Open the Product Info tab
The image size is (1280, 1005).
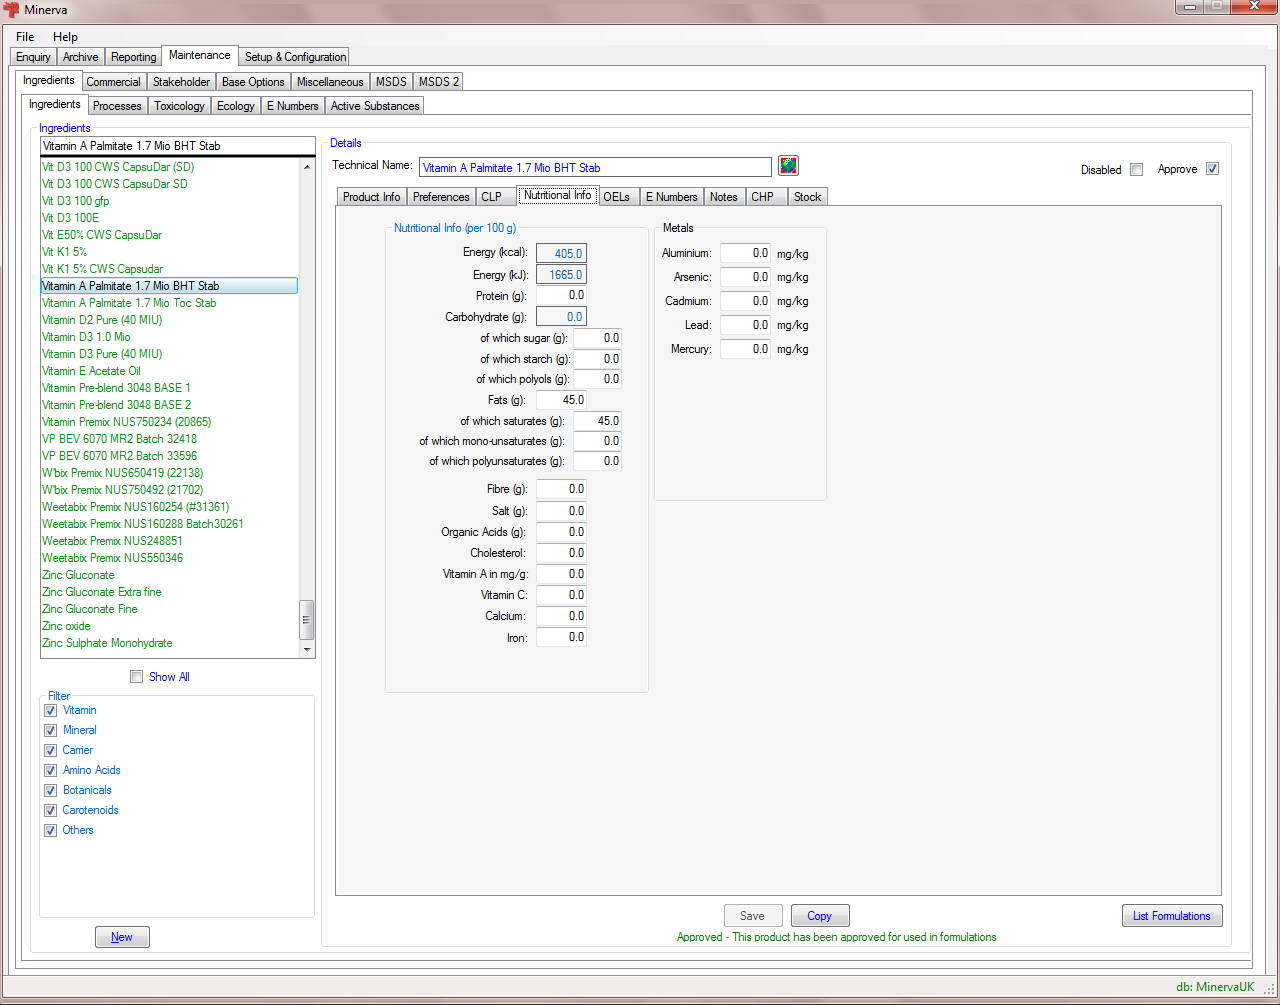click(x=371, y=197)
